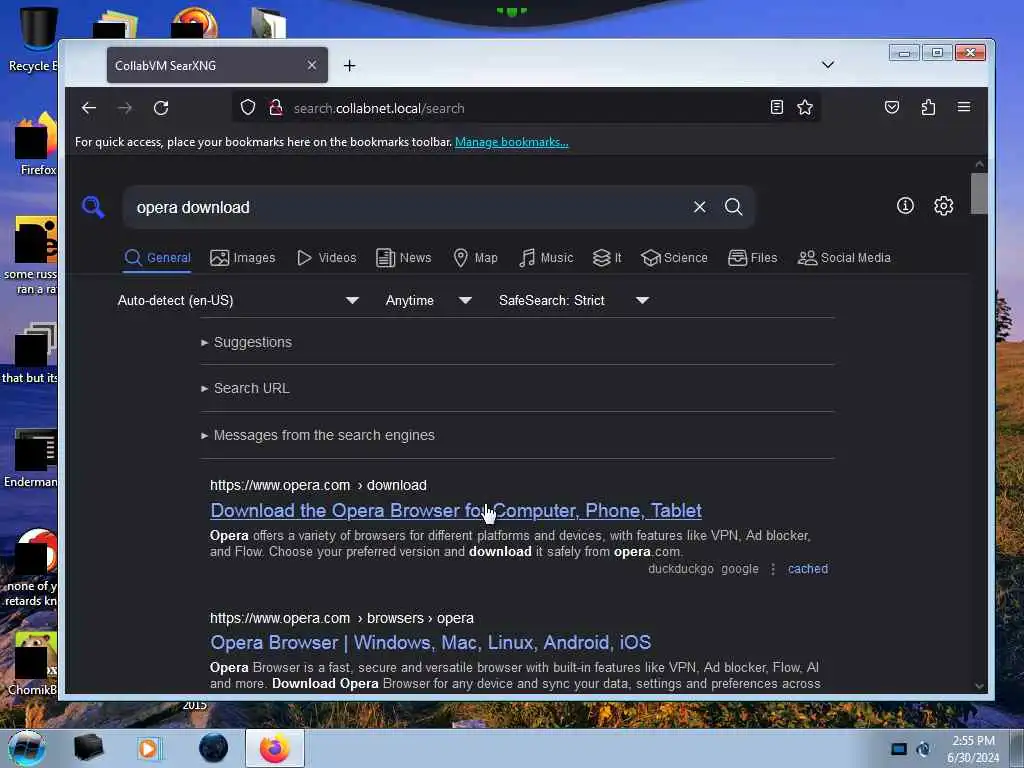Submit search with the magnifier button
This screenshot has height=768, width=1024.
point(733,207)
